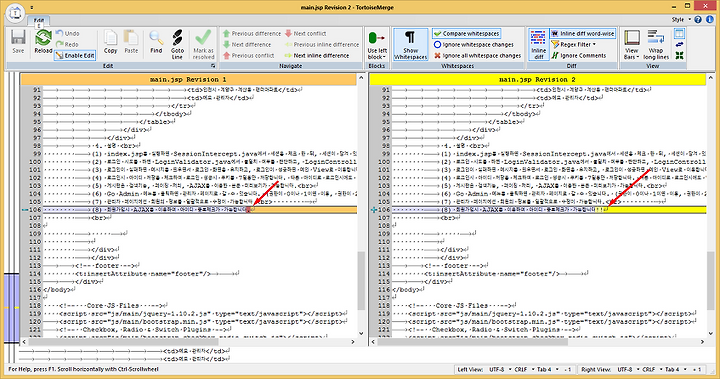Open Goto Line

[177, 45]
